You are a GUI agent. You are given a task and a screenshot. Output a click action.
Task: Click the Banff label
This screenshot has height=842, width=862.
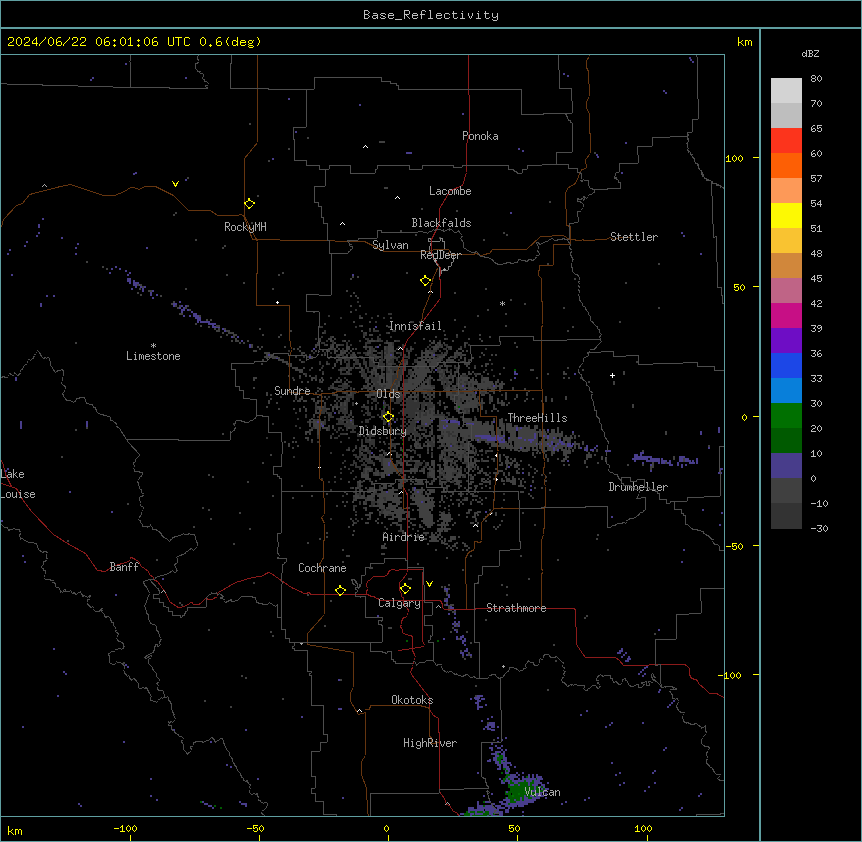[124, 567]
